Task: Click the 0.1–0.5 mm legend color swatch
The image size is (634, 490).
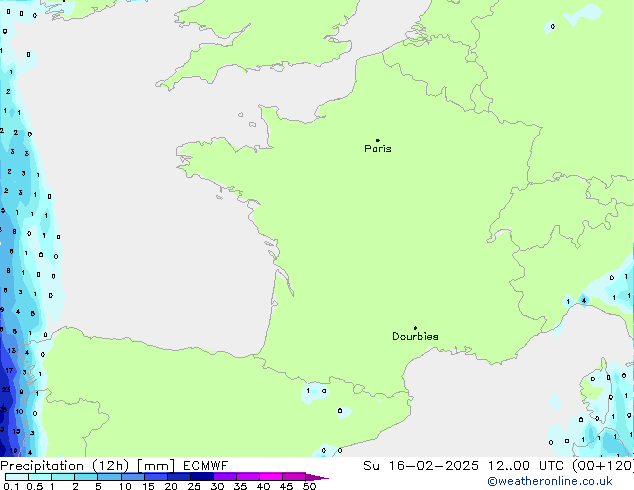Action: (x=17, y=477)
